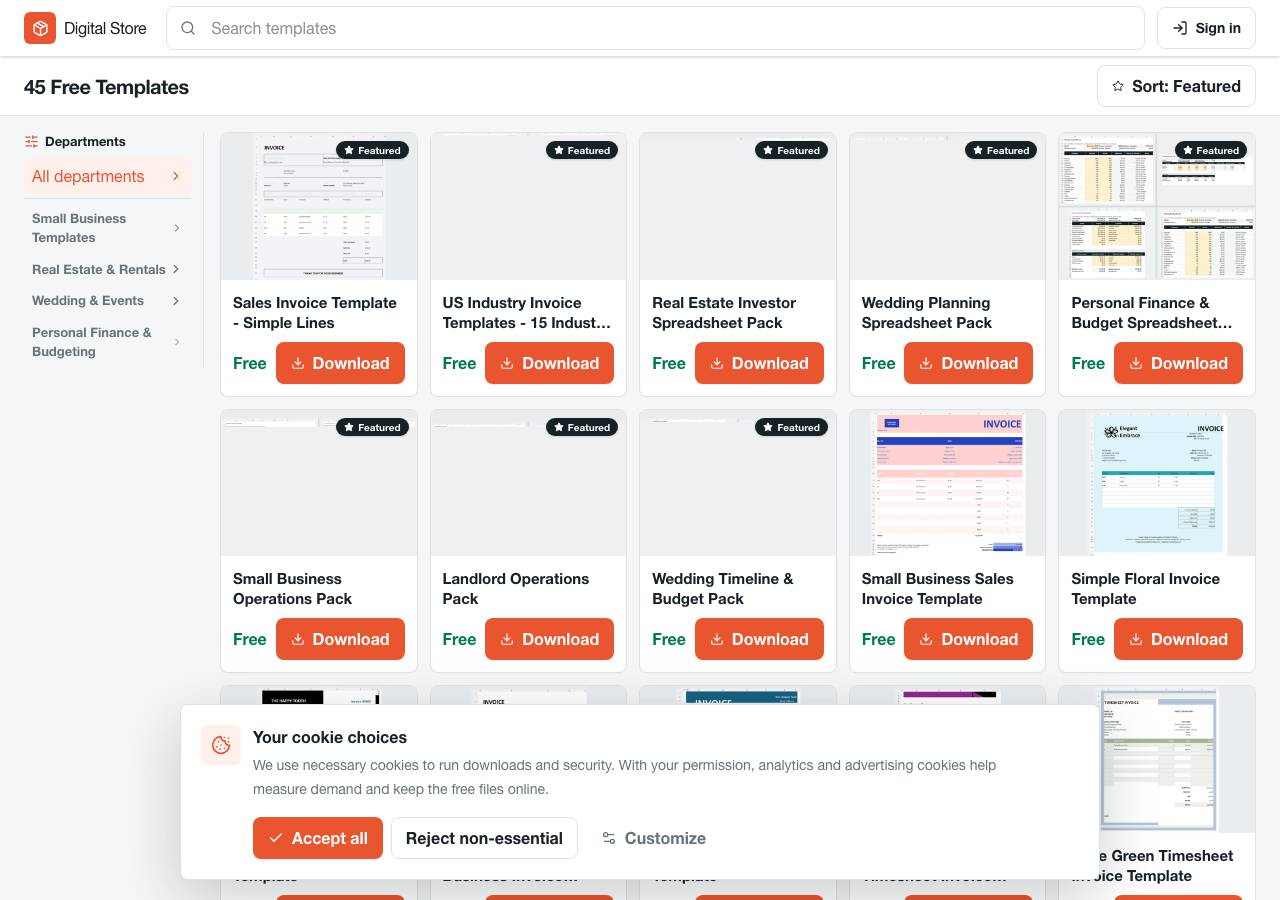1280x900 pixels.
Task: Expand Personal Finance & Budgeting department
Action: point(108,342)
